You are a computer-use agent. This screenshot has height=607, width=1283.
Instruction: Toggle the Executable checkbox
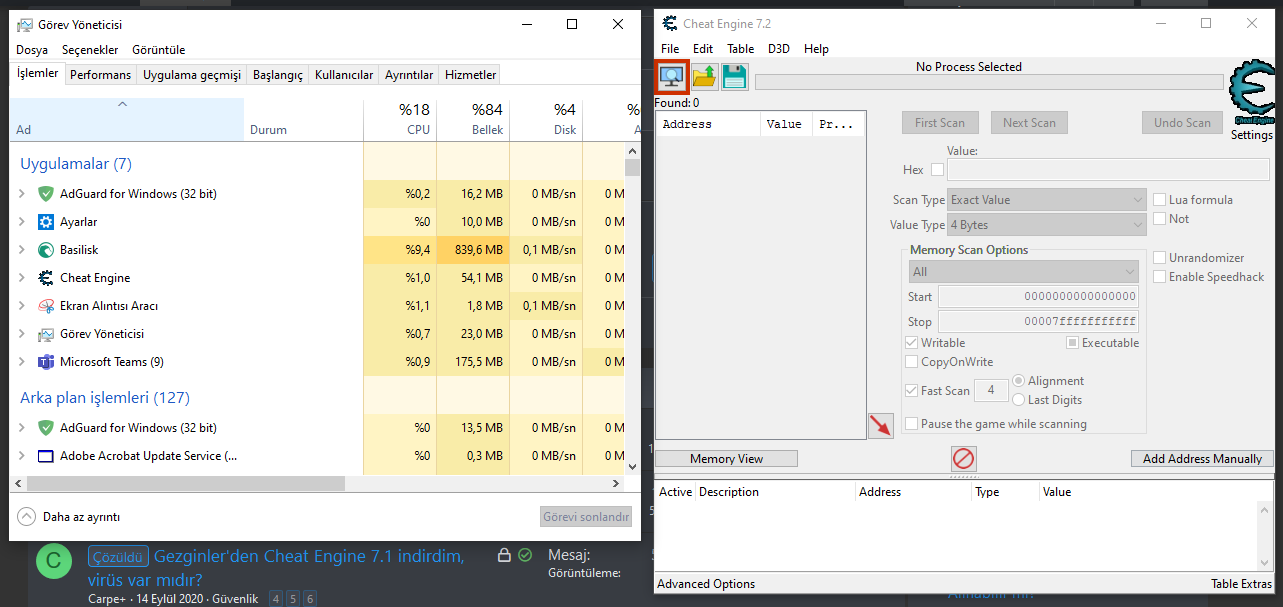coord(1072,343)
